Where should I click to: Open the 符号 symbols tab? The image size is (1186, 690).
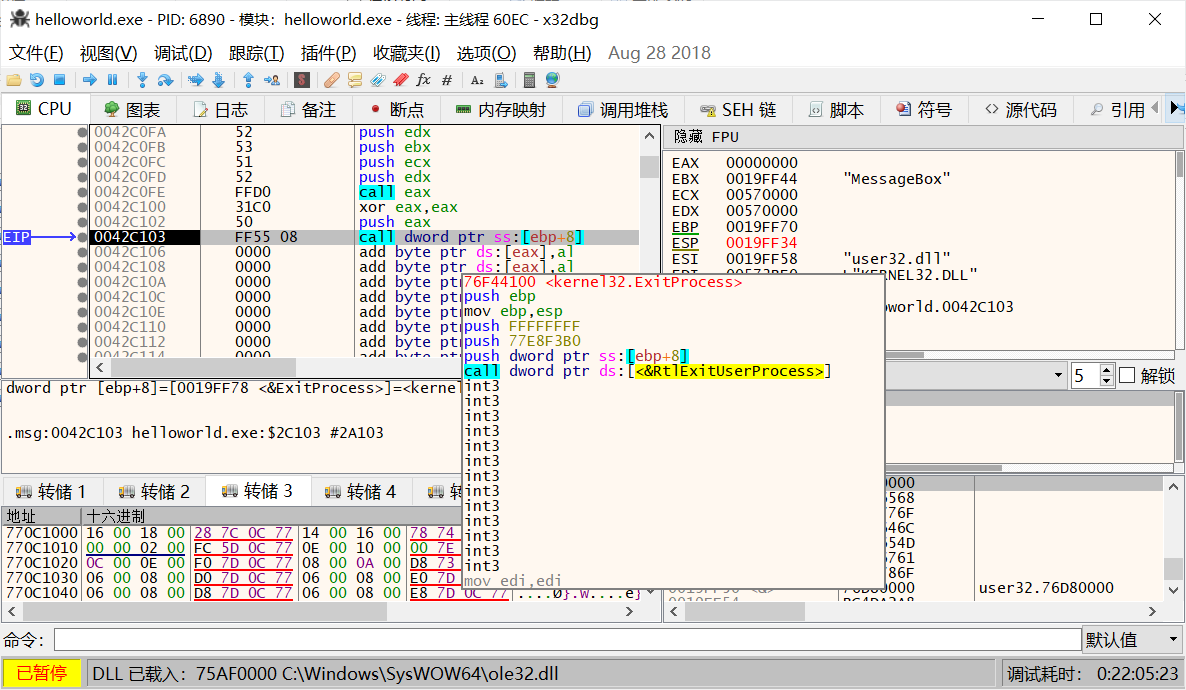coord(924,110)
